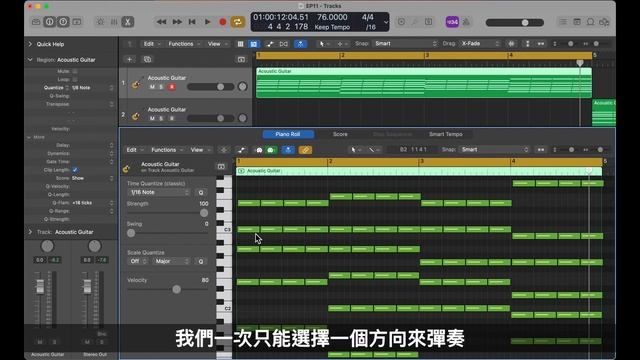The height and width of the screenshot is (360, 640).
Task: Click the 76.0000 tempo value
Action: coord(332,17)
